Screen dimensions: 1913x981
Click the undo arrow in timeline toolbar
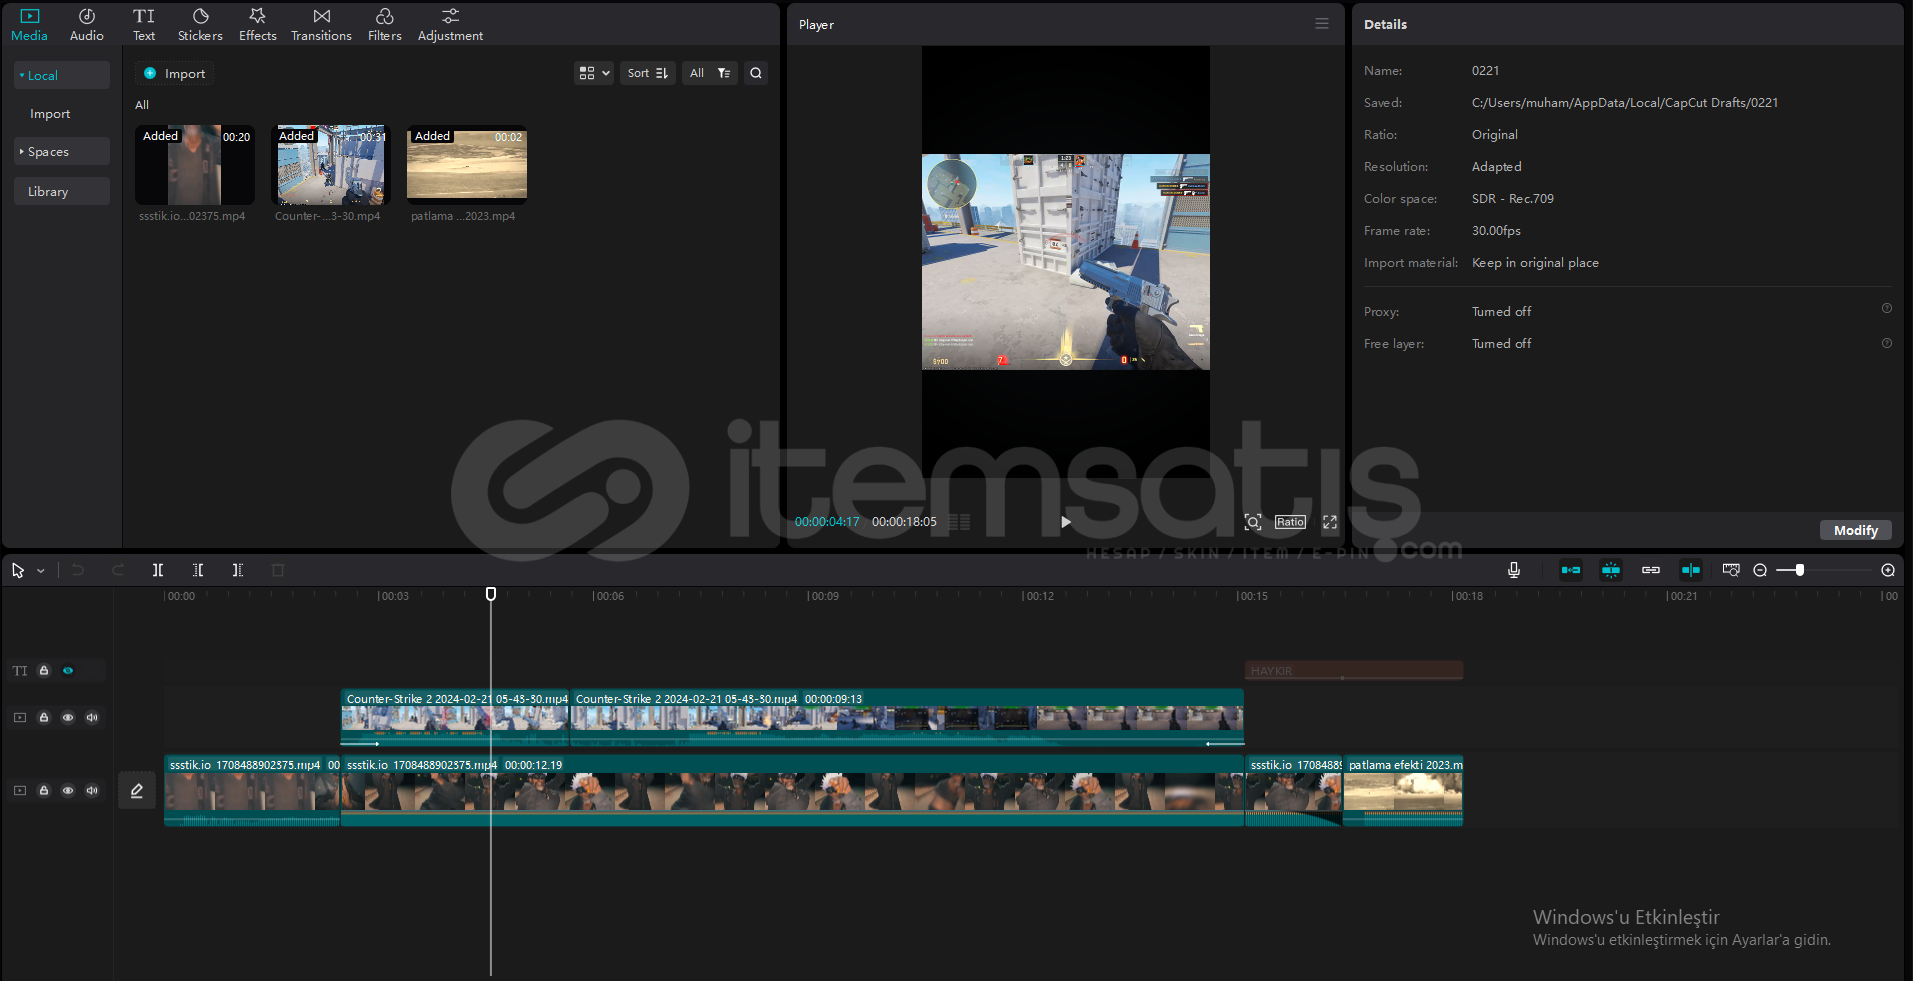coord(78,570)
